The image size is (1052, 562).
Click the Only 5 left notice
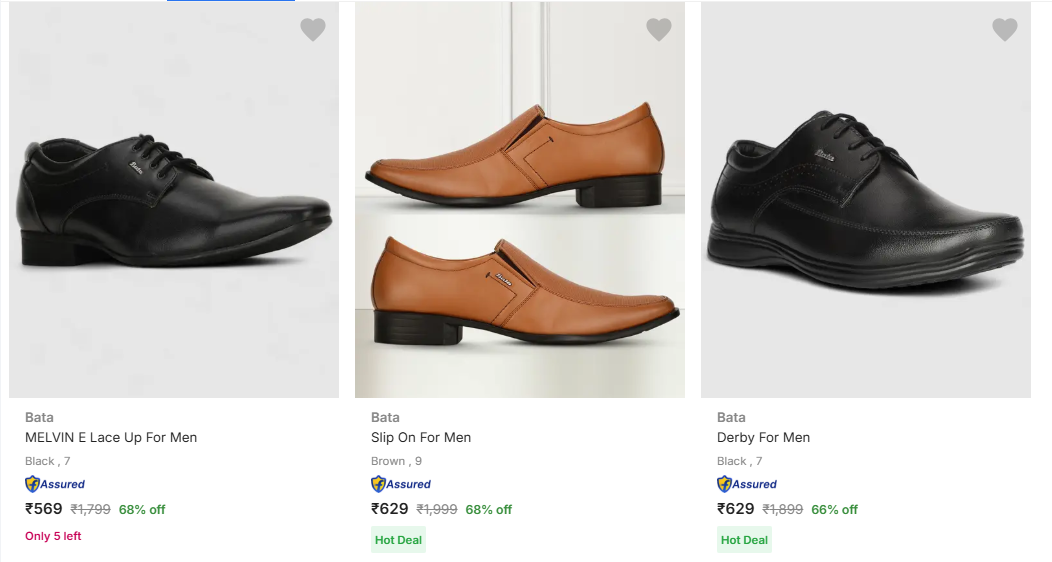pos(53,536)
